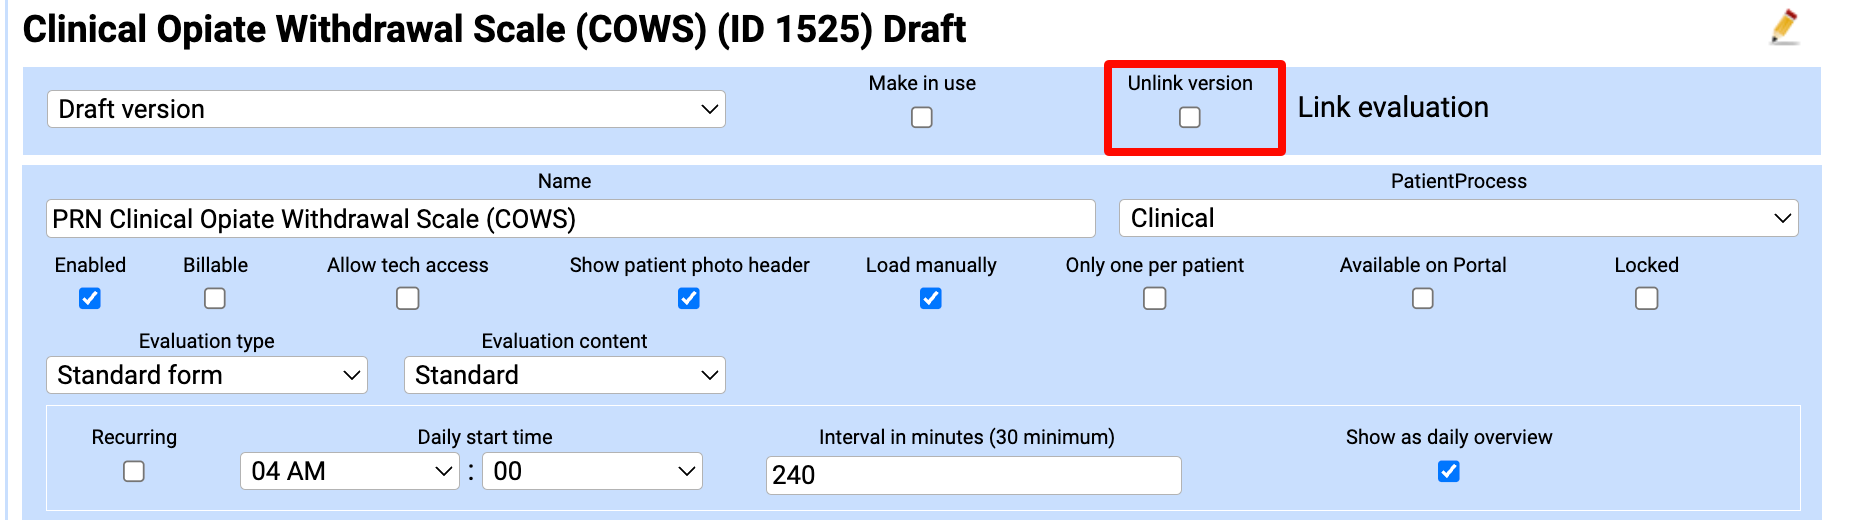Uncheck the Enabled checkbox
The height and width of the screenshot is (520, 1850).
click(90, 299)
